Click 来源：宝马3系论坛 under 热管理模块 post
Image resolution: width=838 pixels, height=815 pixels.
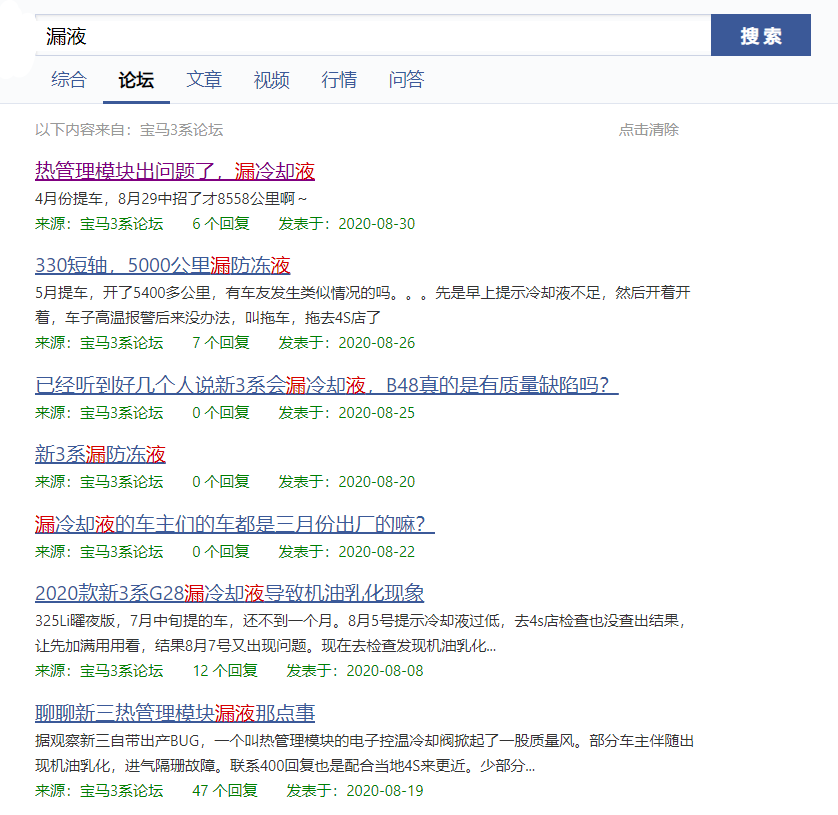click(x=99, y=223)
